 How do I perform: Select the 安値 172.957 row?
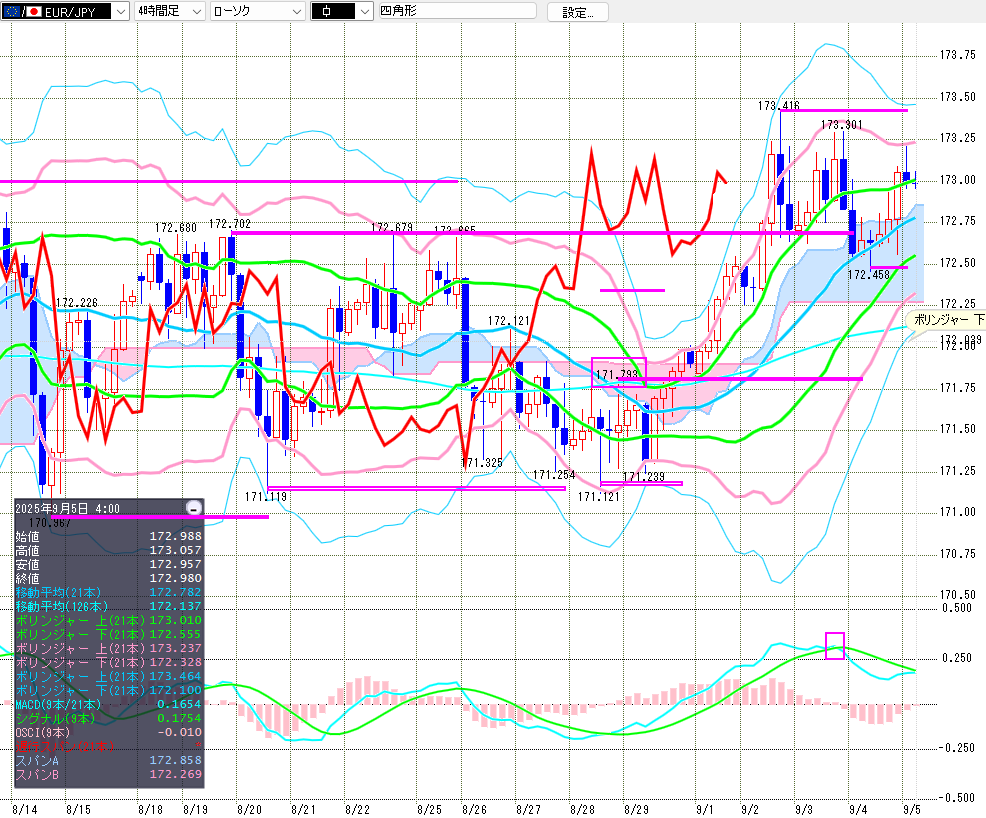[x=109, y=564]
